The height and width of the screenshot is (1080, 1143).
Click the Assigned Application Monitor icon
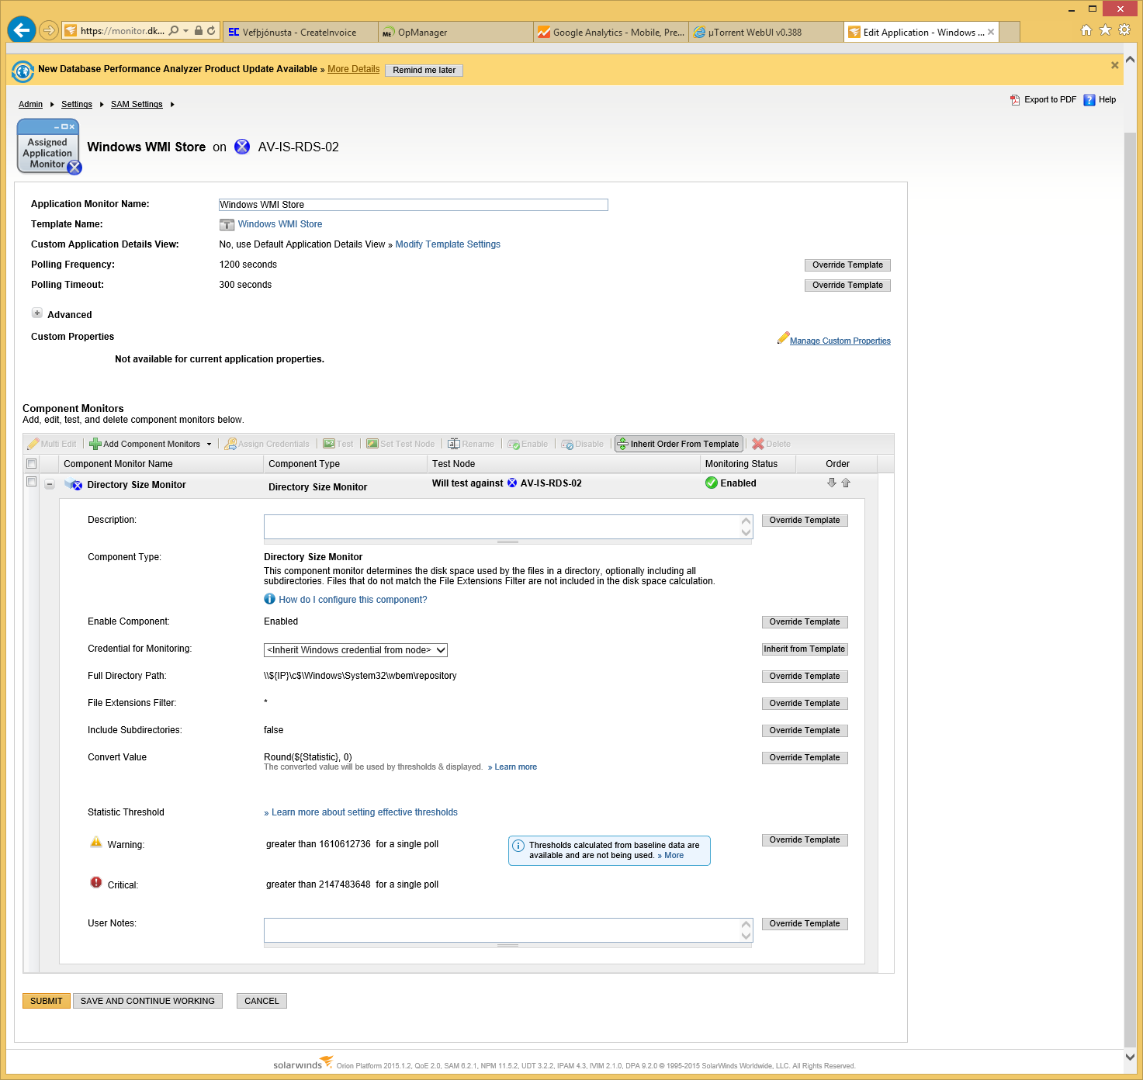[x=49, y=146]
